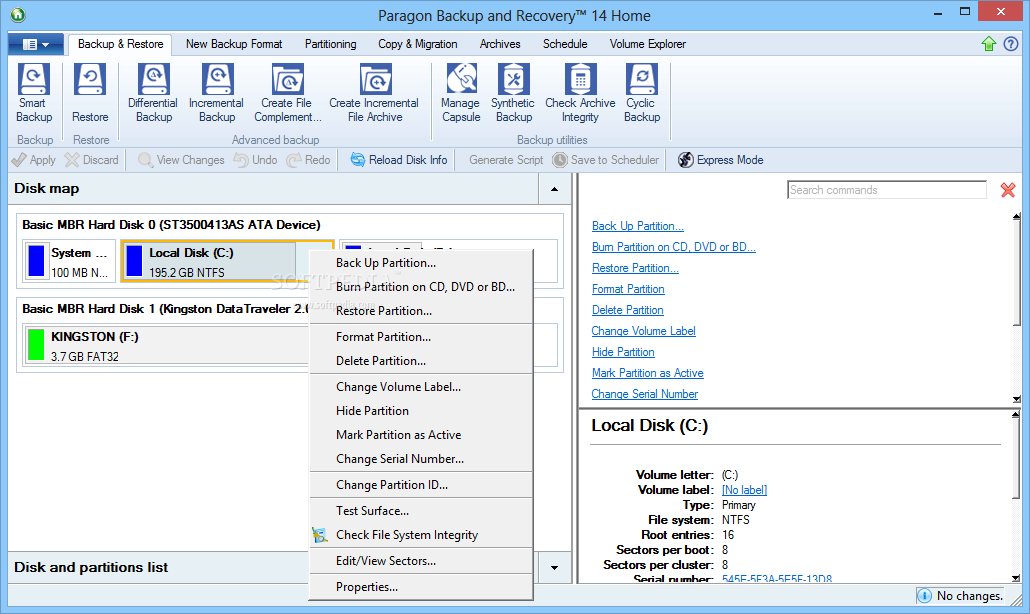Open the Schedule tab

(x=565, y=44)
